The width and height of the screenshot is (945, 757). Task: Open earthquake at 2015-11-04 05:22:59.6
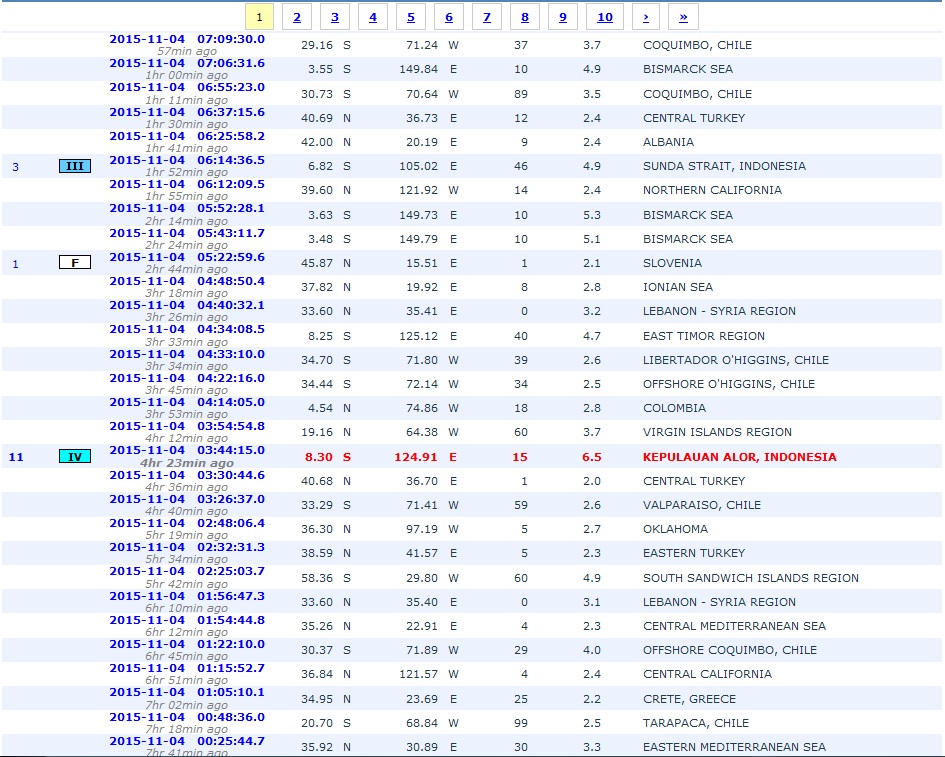(x=187, y=257)
